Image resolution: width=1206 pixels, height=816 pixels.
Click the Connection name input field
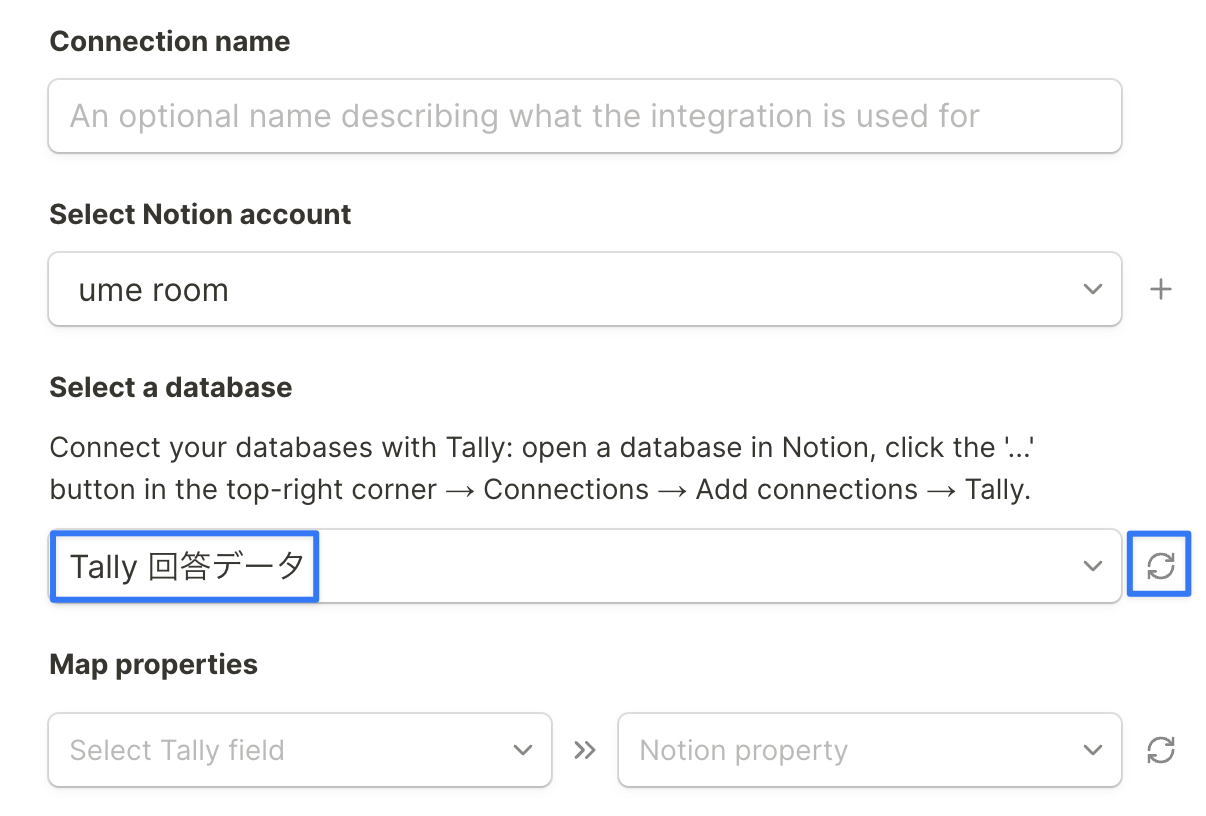point(585,116)
